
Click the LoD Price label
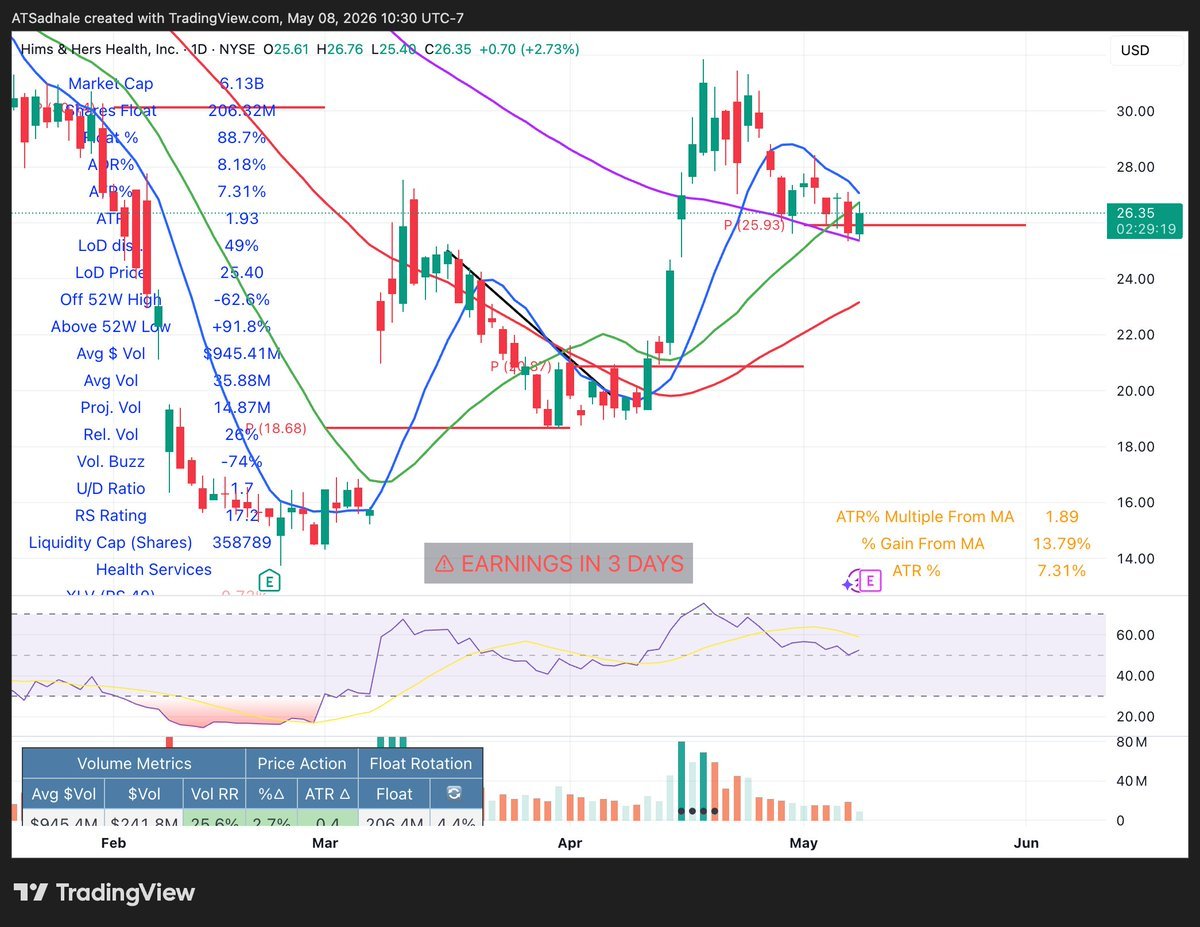click(x=111, y=273)
